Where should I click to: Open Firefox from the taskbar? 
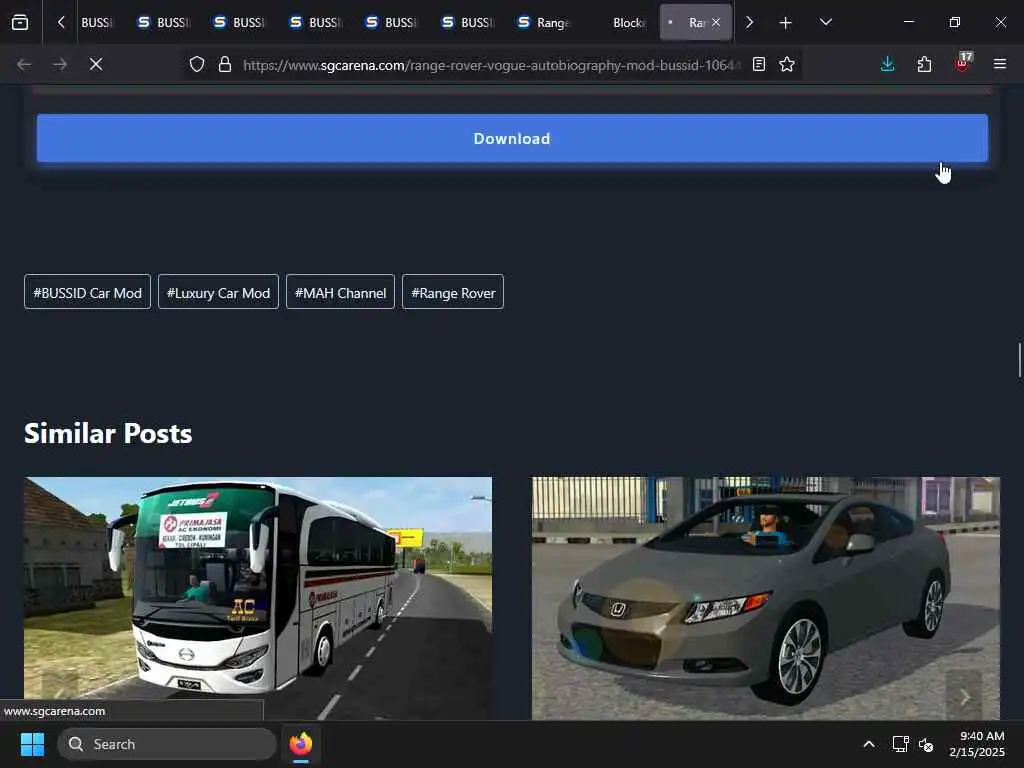point(301,744)
